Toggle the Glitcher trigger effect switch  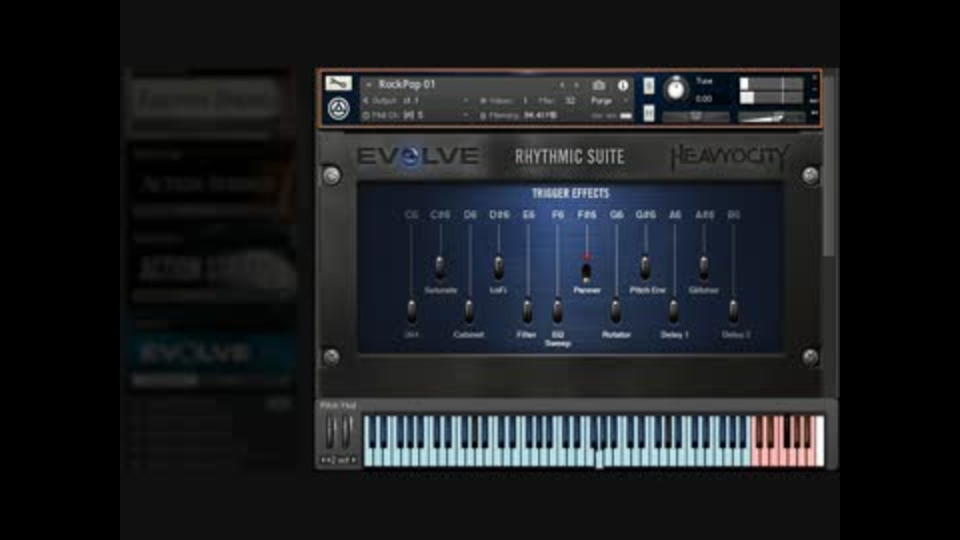(x=703, y=266)
